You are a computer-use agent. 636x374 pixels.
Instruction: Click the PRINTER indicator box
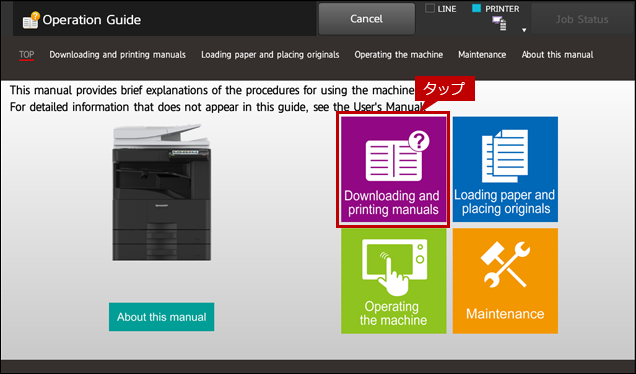[x=477, y=9]
